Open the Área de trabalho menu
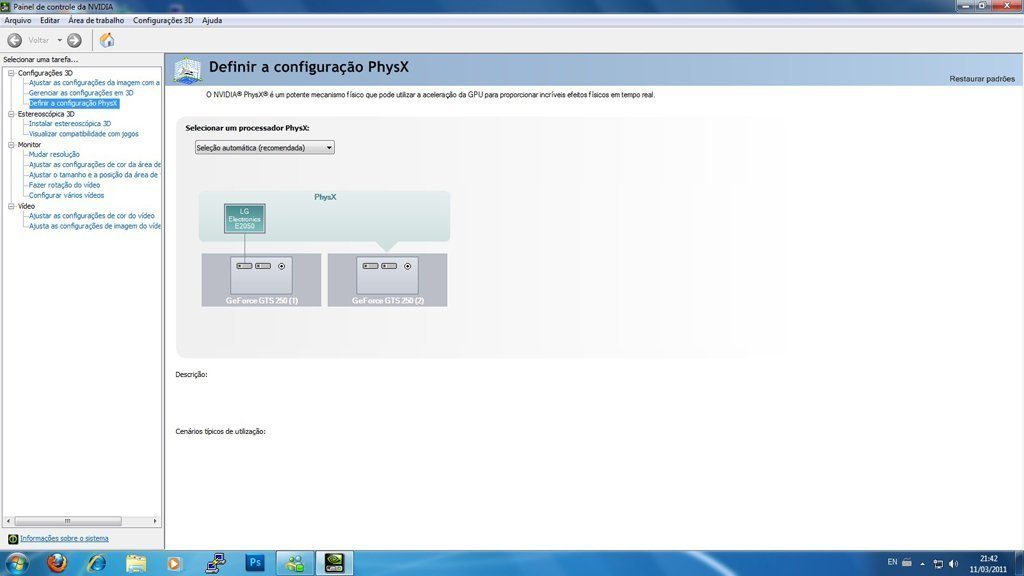 96,20
